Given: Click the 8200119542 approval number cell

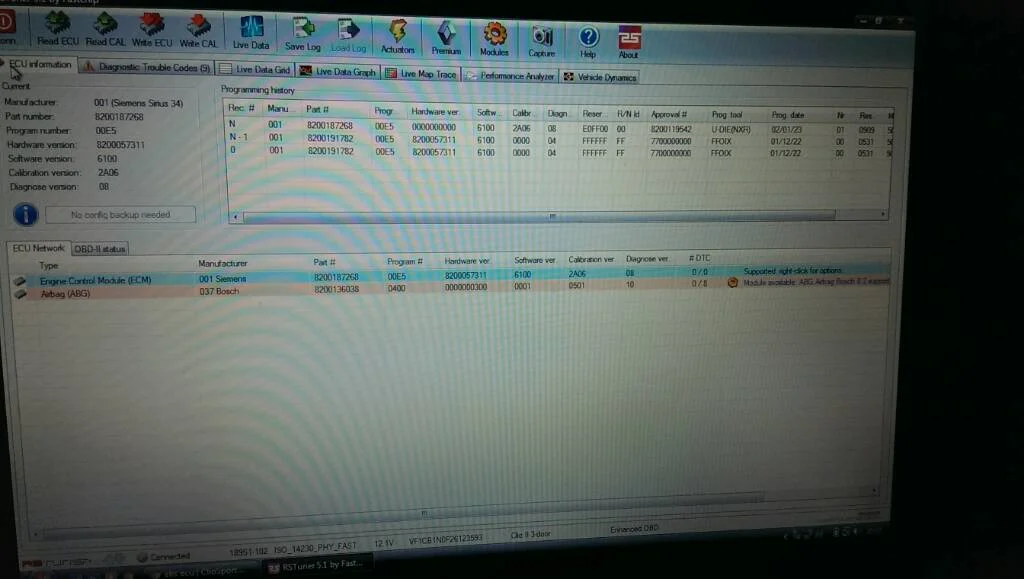Looking at the screenshot, I should 671,129.
